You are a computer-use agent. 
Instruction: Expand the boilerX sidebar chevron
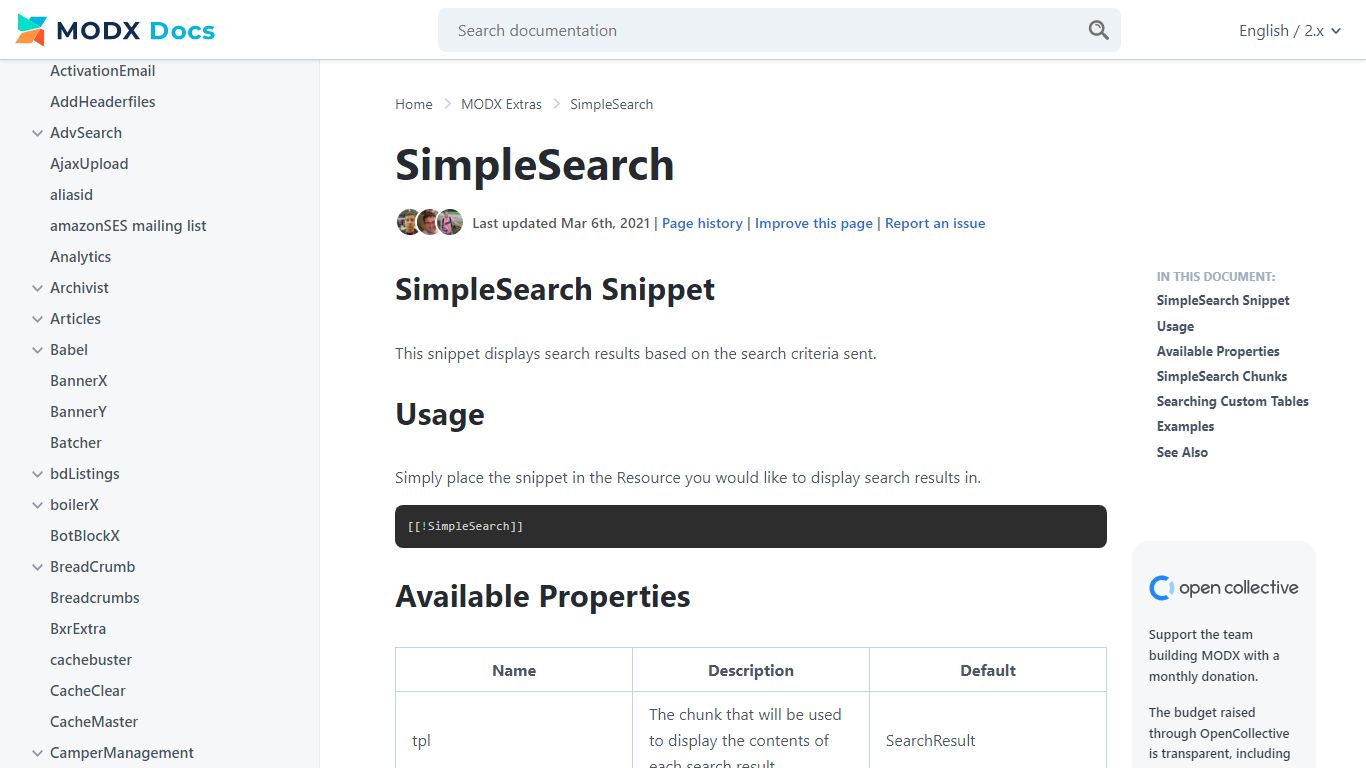tap(37, 505)
